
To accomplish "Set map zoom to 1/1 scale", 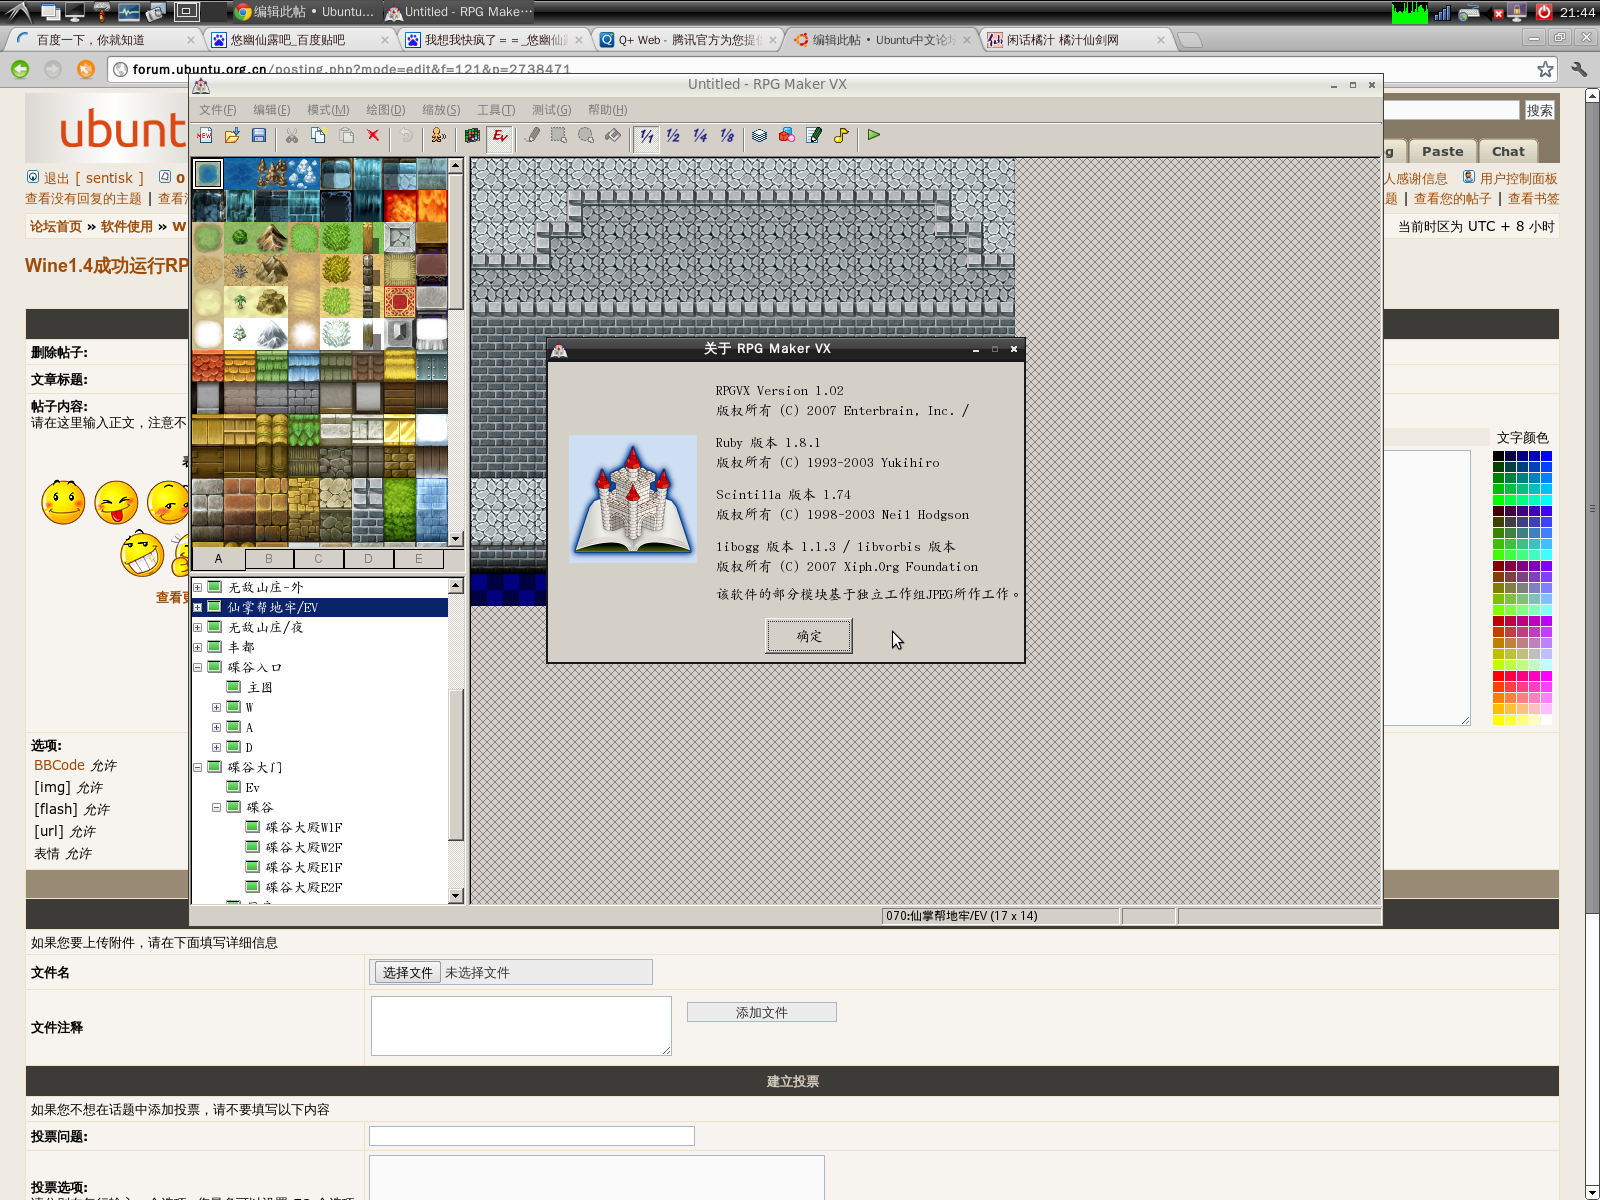I will pyautogui.click(x=647, y=136).
